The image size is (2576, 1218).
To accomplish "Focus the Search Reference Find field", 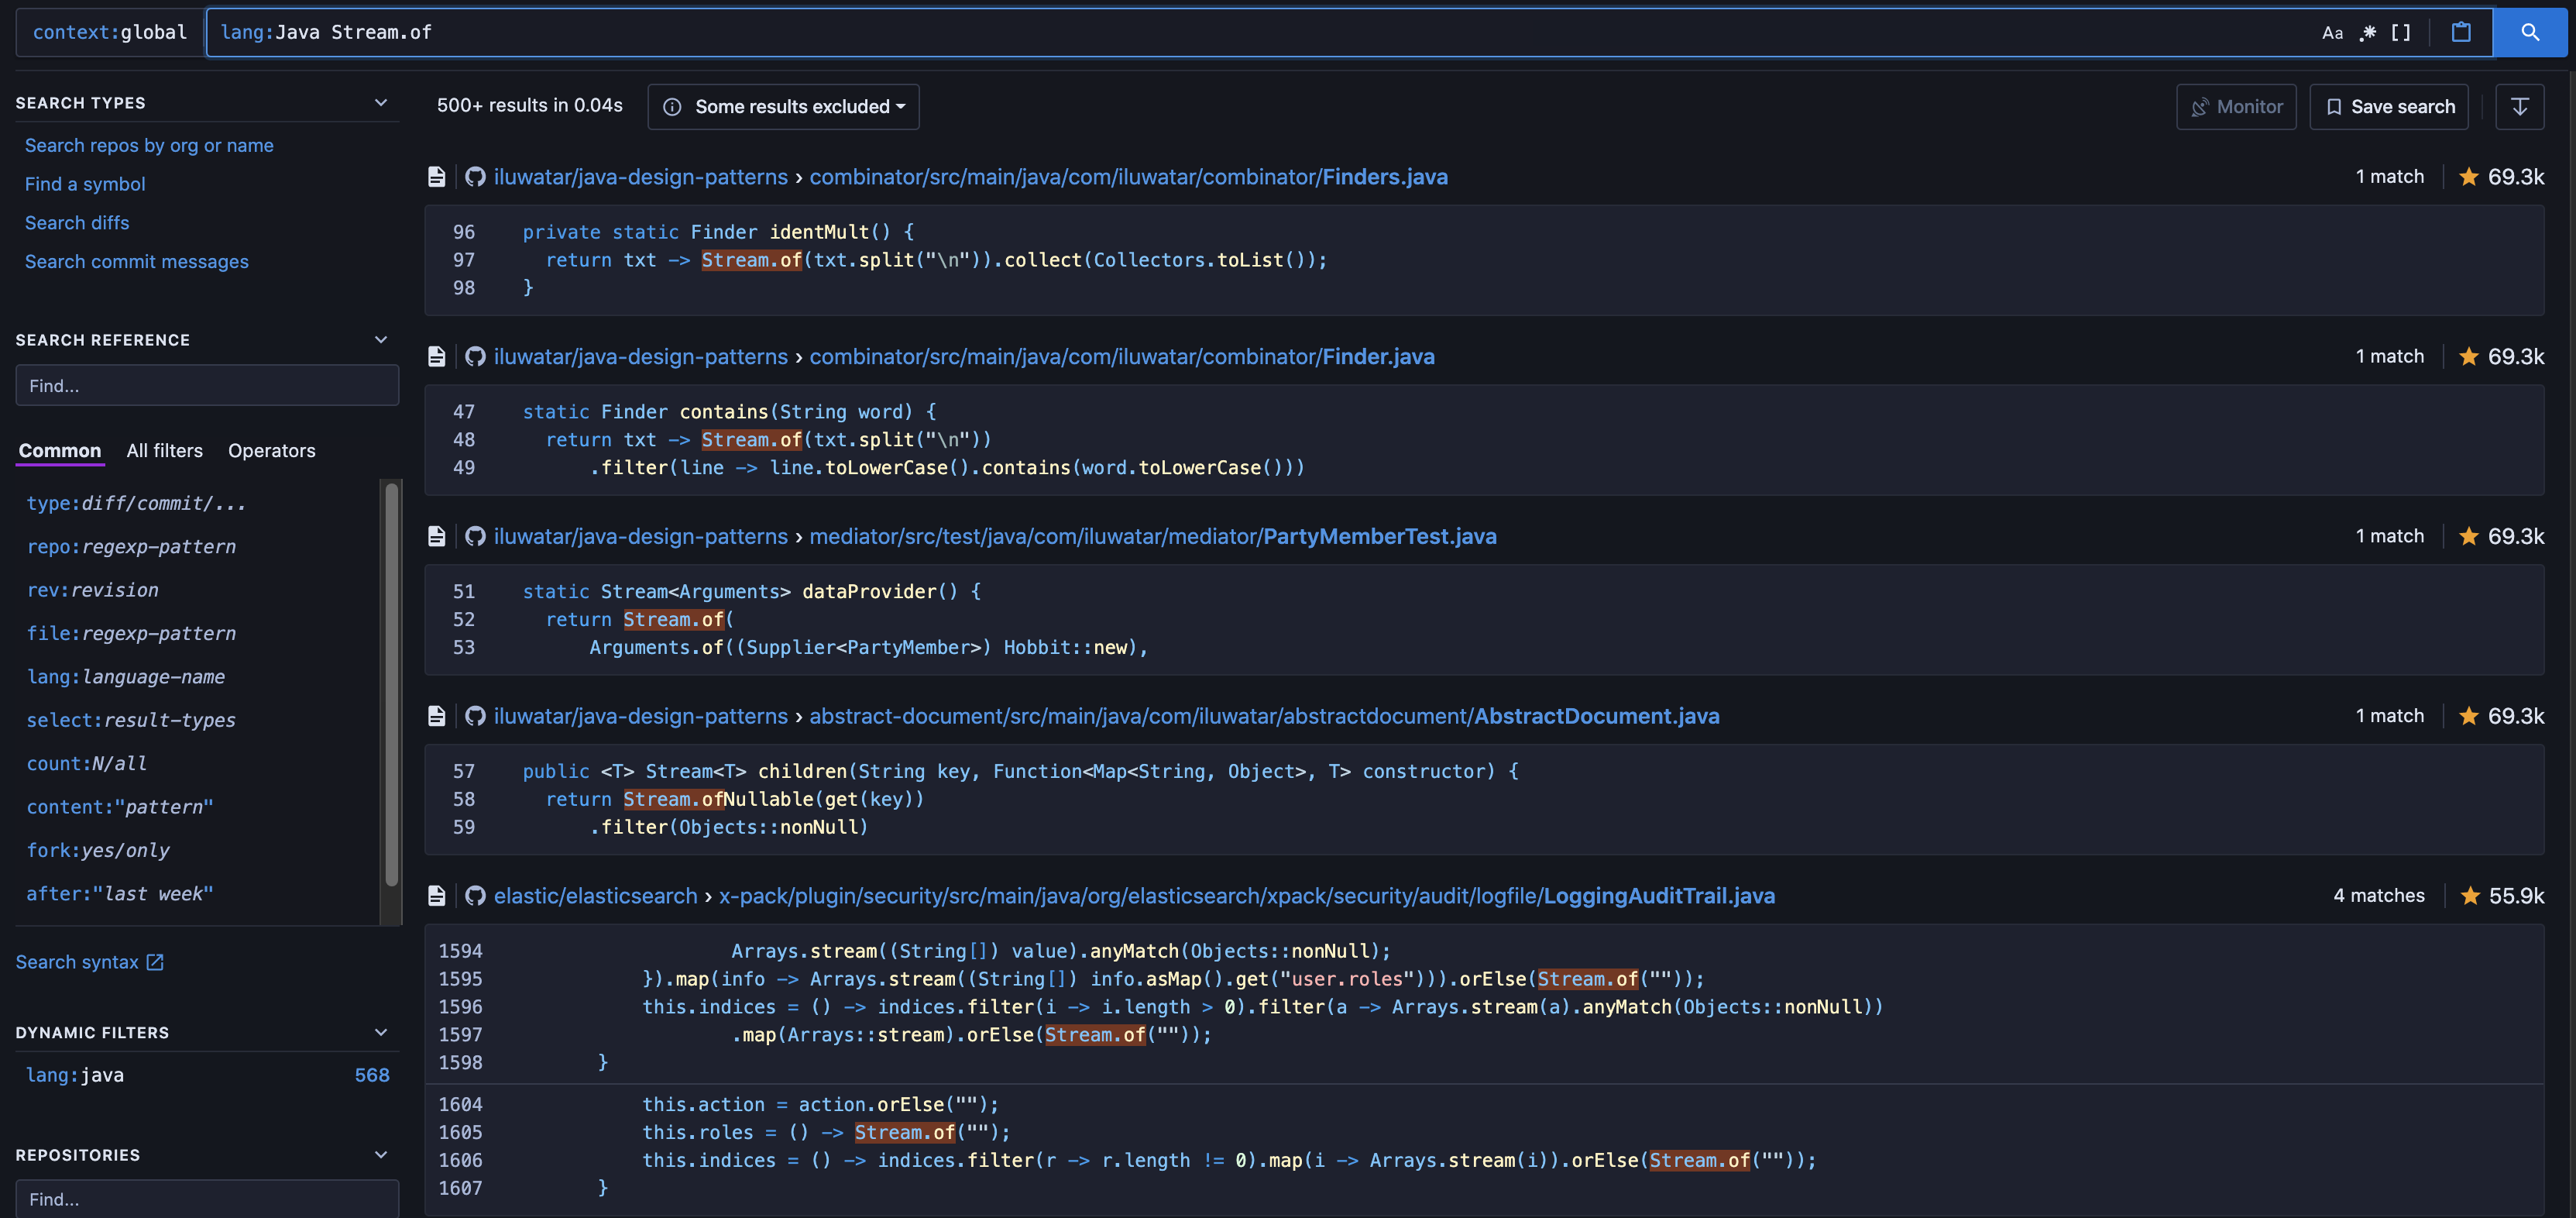I will [207, 385].
